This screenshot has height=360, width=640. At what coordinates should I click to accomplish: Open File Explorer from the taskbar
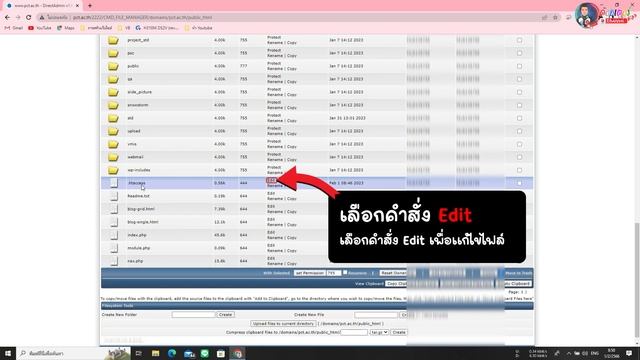156,353
